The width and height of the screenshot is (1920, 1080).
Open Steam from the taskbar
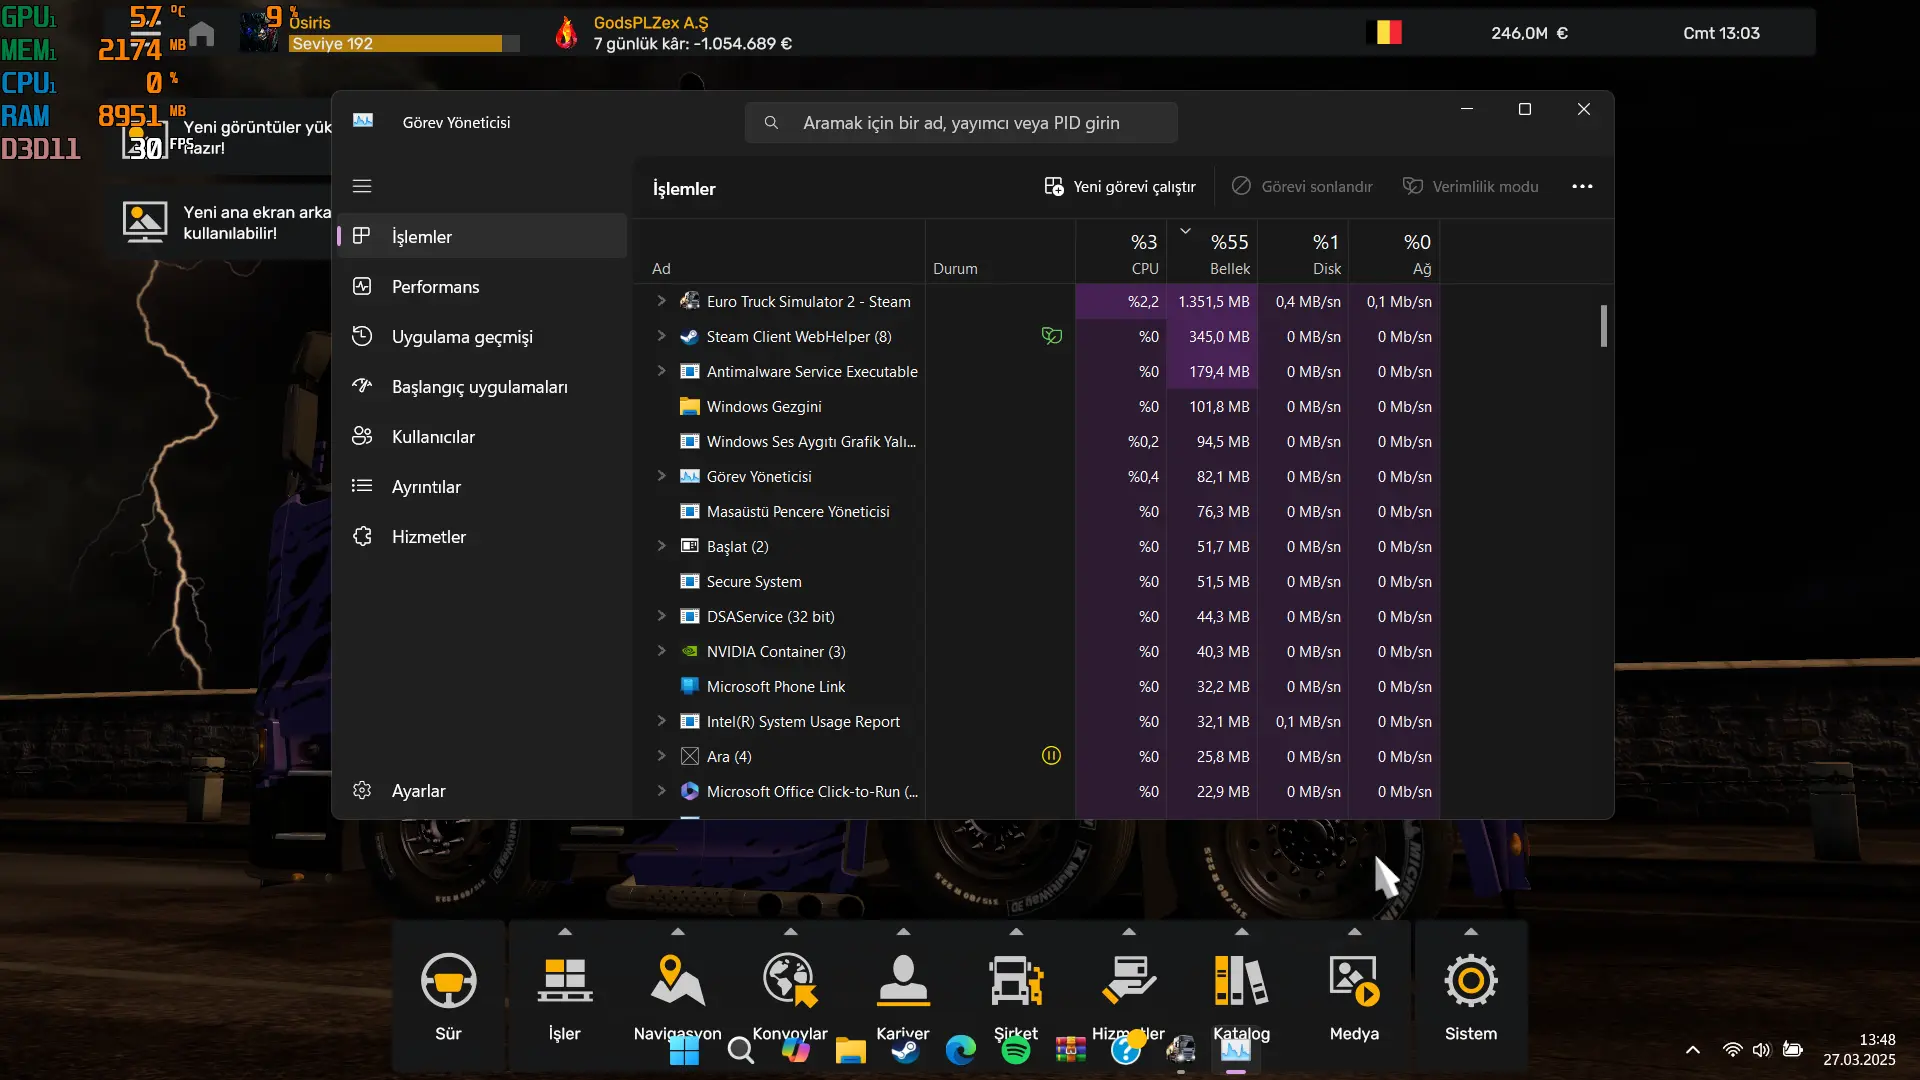point(906,1051)
